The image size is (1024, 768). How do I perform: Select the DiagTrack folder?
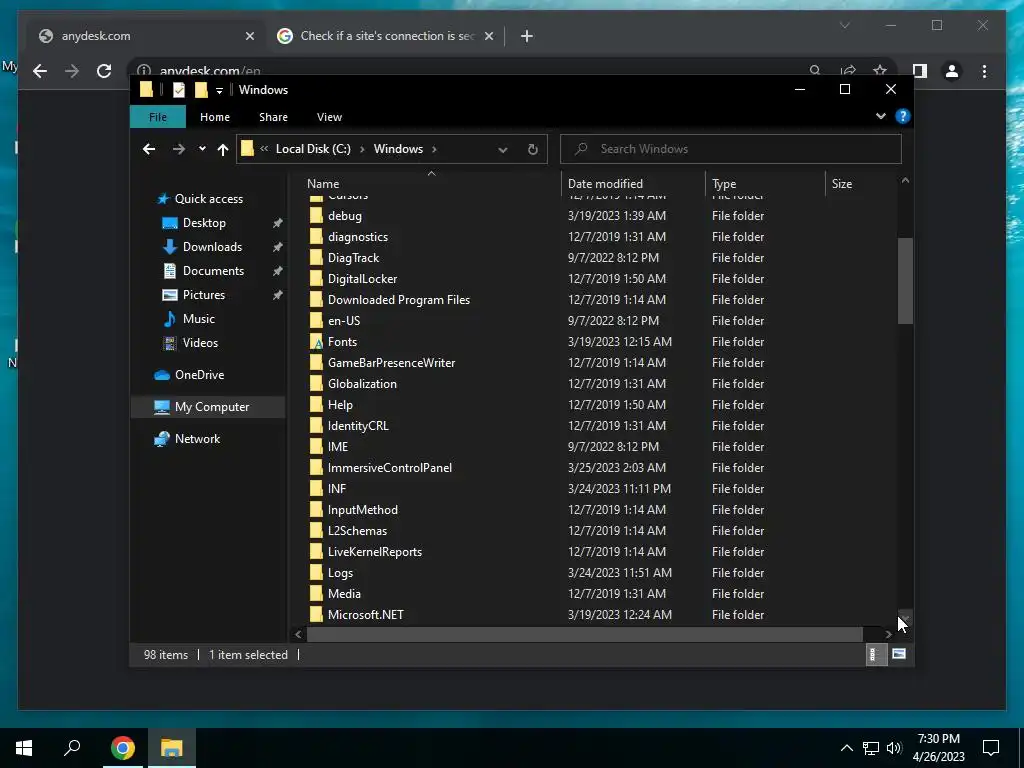(x=353, y=257)
